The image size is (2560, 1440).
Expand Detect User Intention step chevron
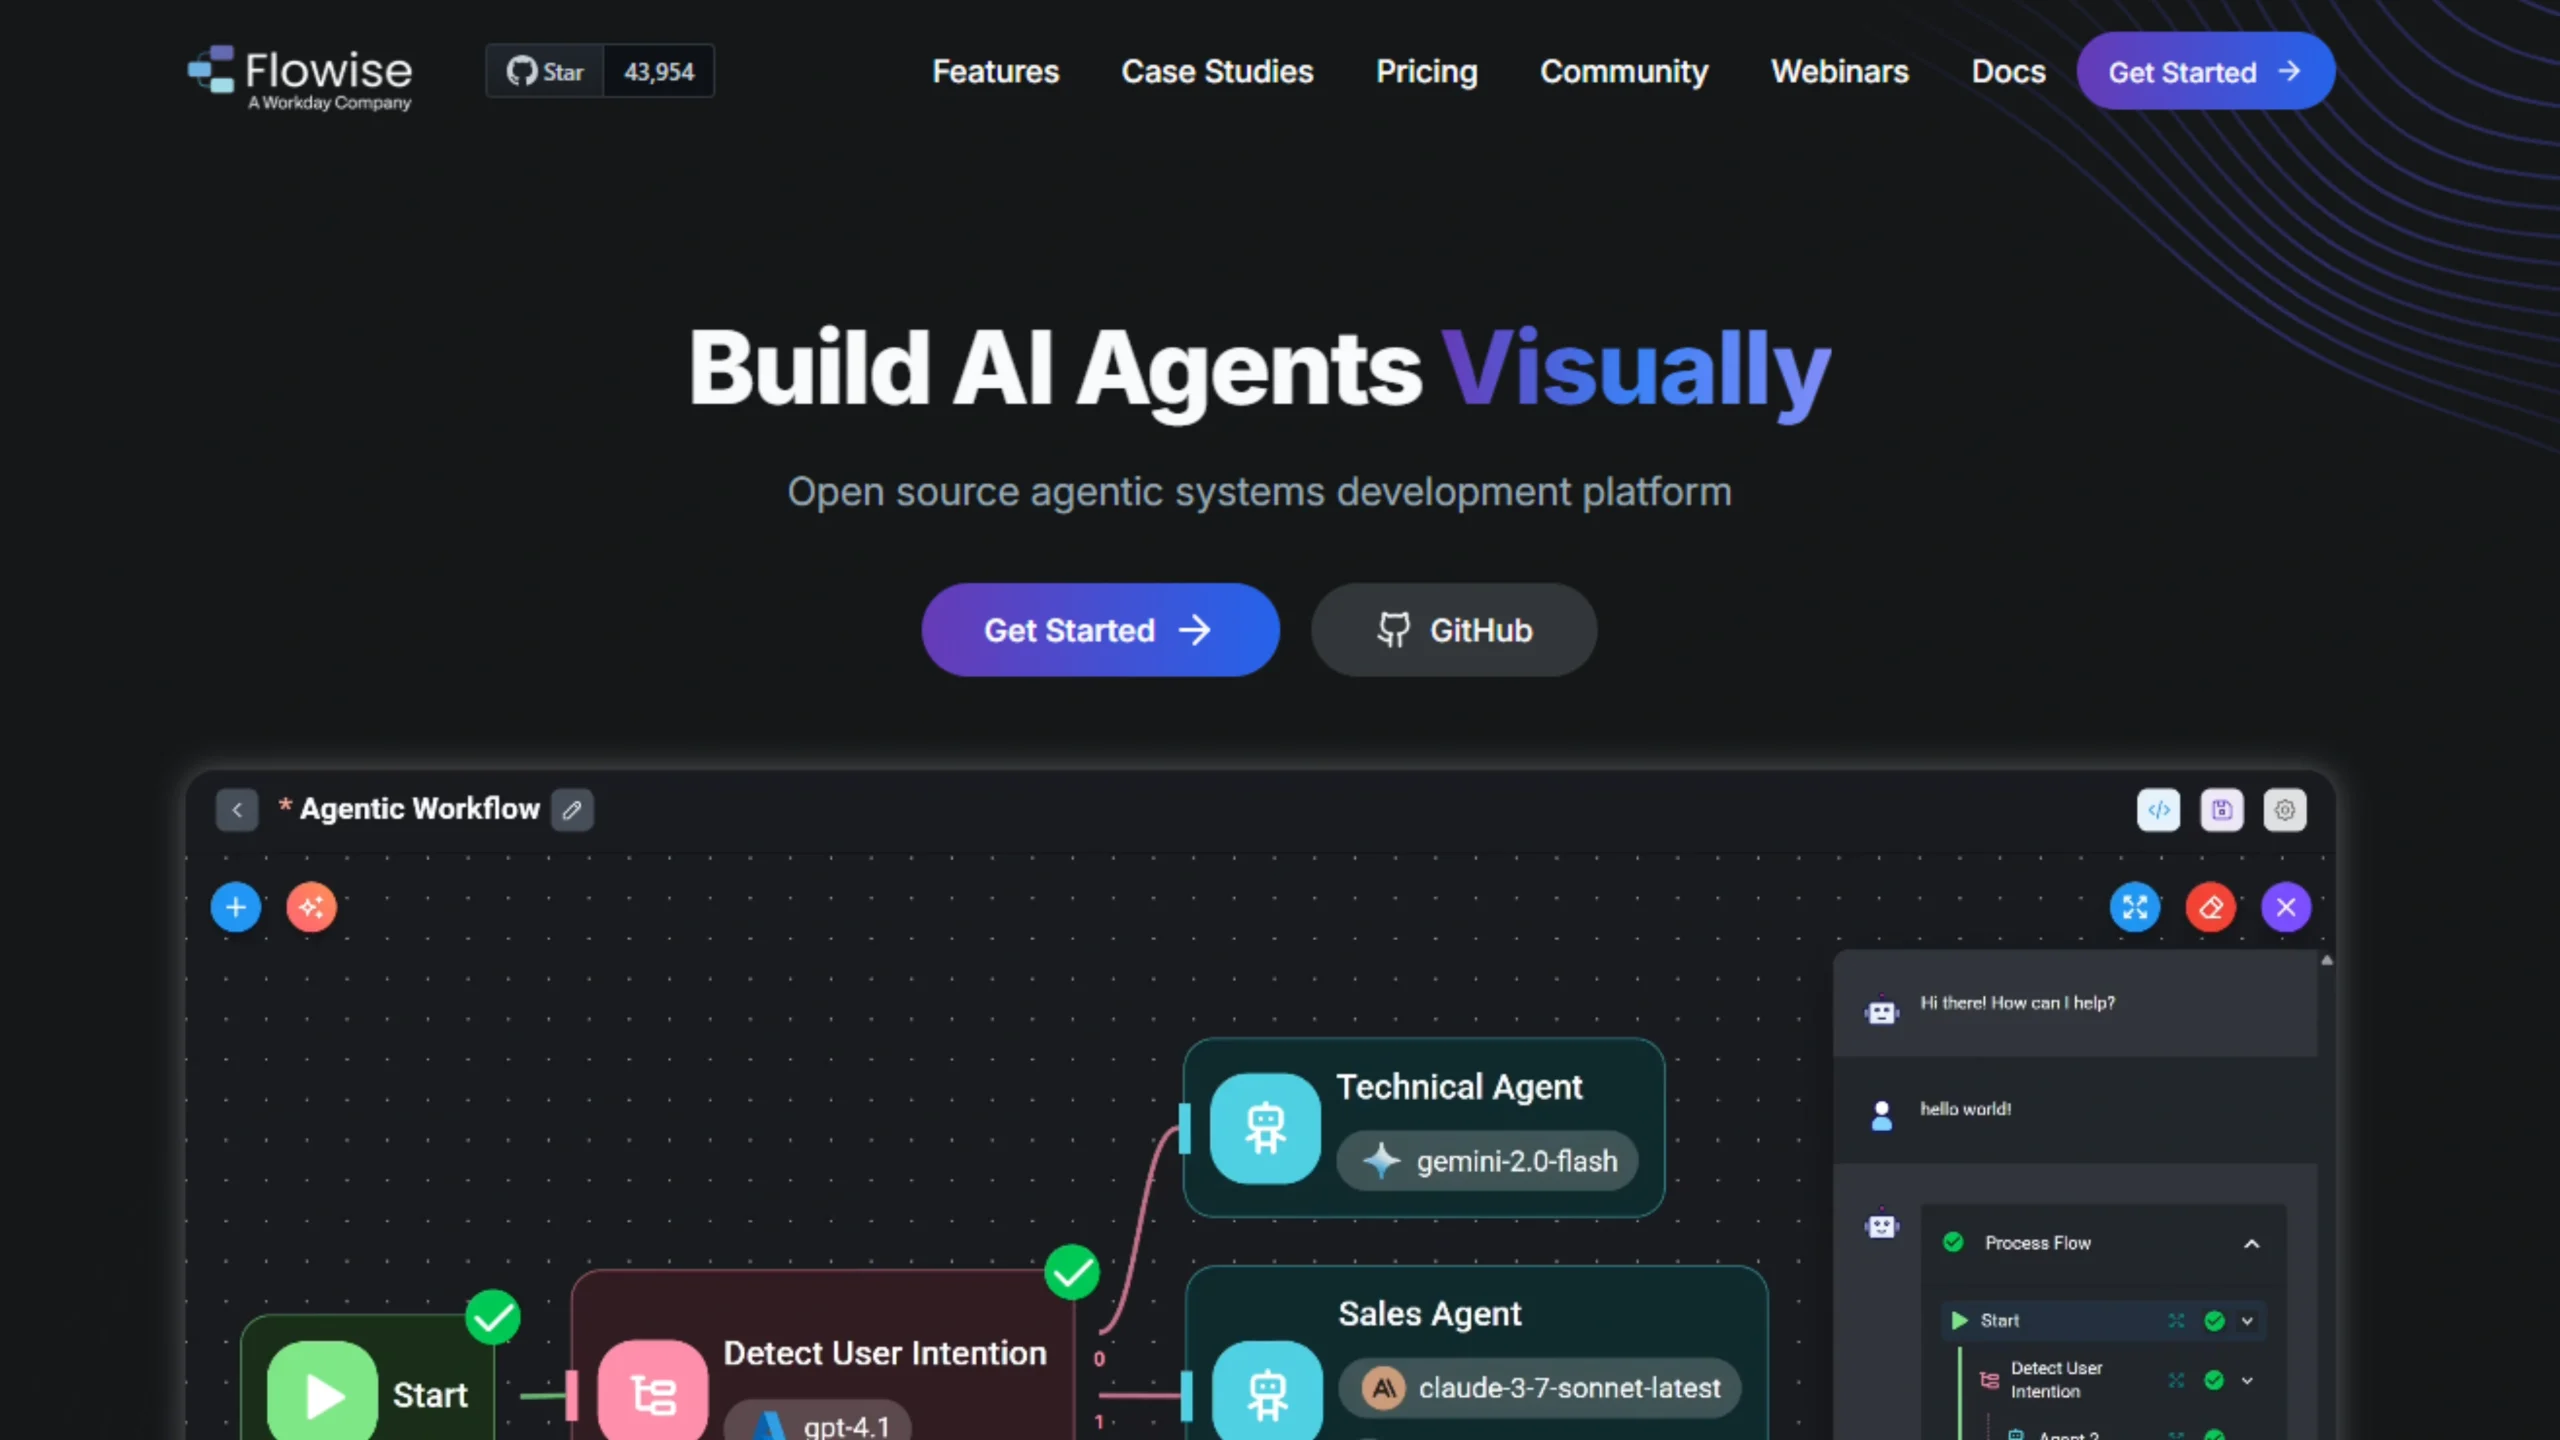(2247, 1380)
